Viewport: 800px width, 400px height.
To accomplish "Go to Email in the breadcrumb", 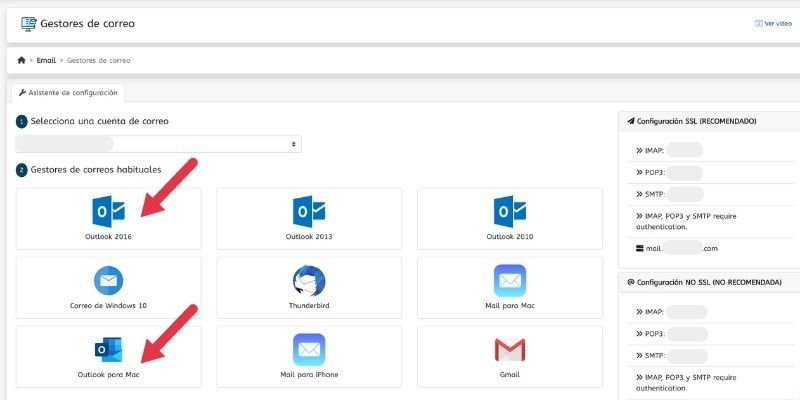I will click(46, 60).
